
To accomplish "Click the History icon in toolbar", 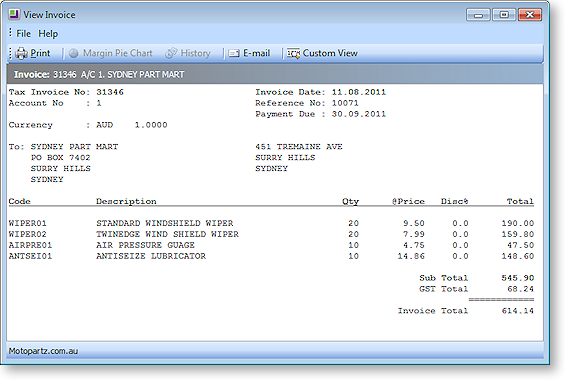I will tap(171, 53).
